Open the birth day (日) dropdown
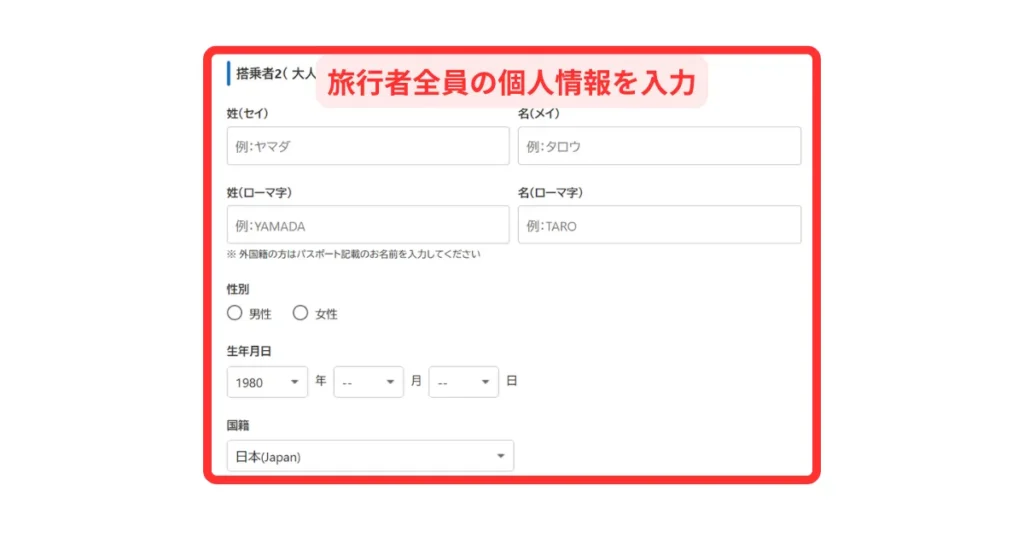 pyautogui.click(x=463, y=382)
